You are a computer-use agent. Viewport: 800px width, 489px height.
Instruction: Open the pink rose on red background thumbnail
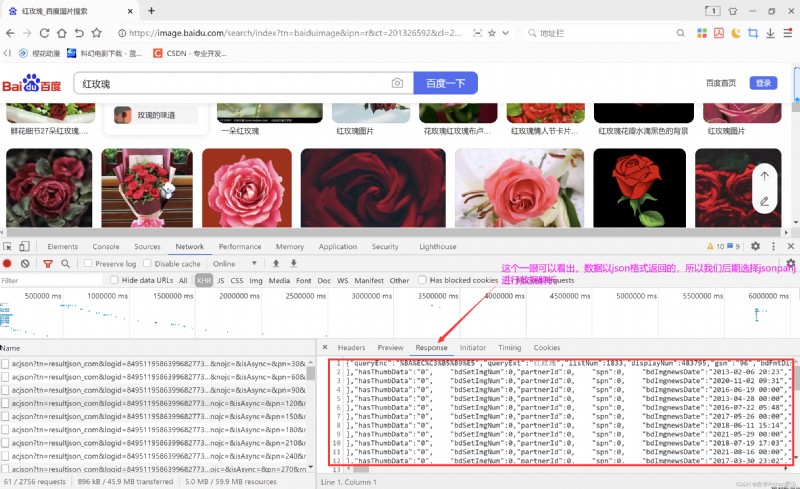pos(247,188)
